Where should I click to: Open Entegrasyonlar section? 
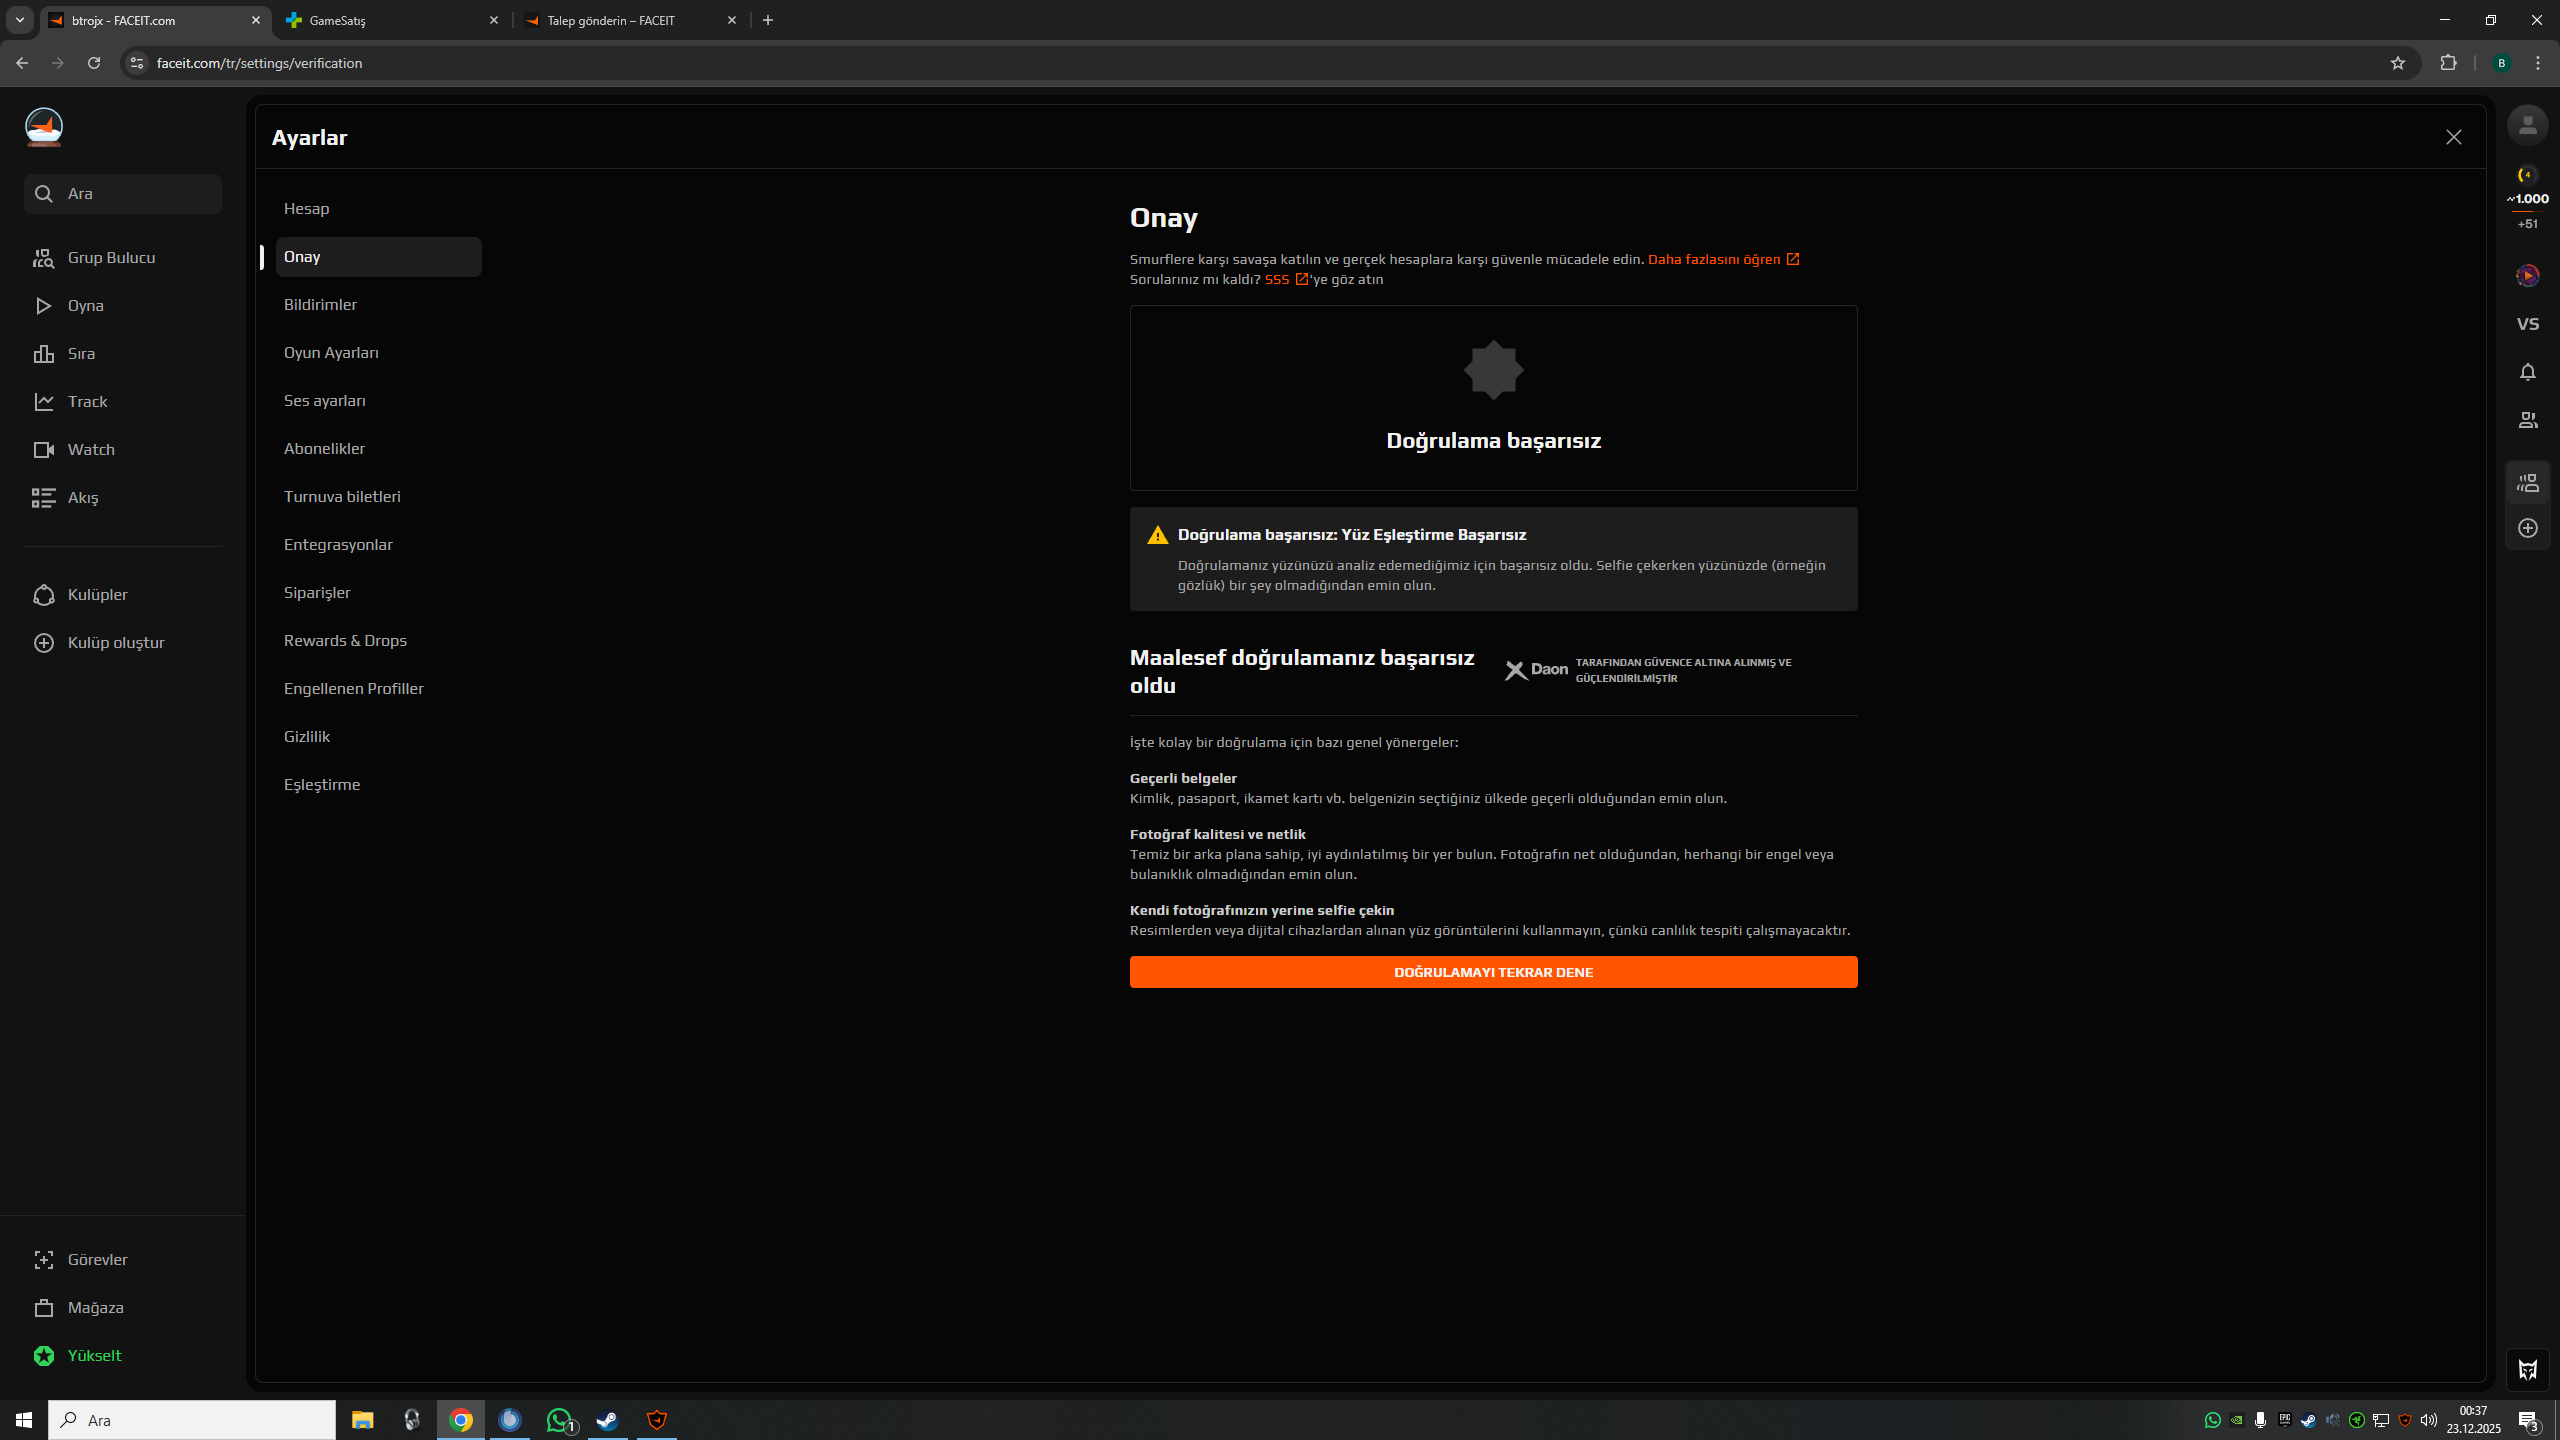click(378, 545)
